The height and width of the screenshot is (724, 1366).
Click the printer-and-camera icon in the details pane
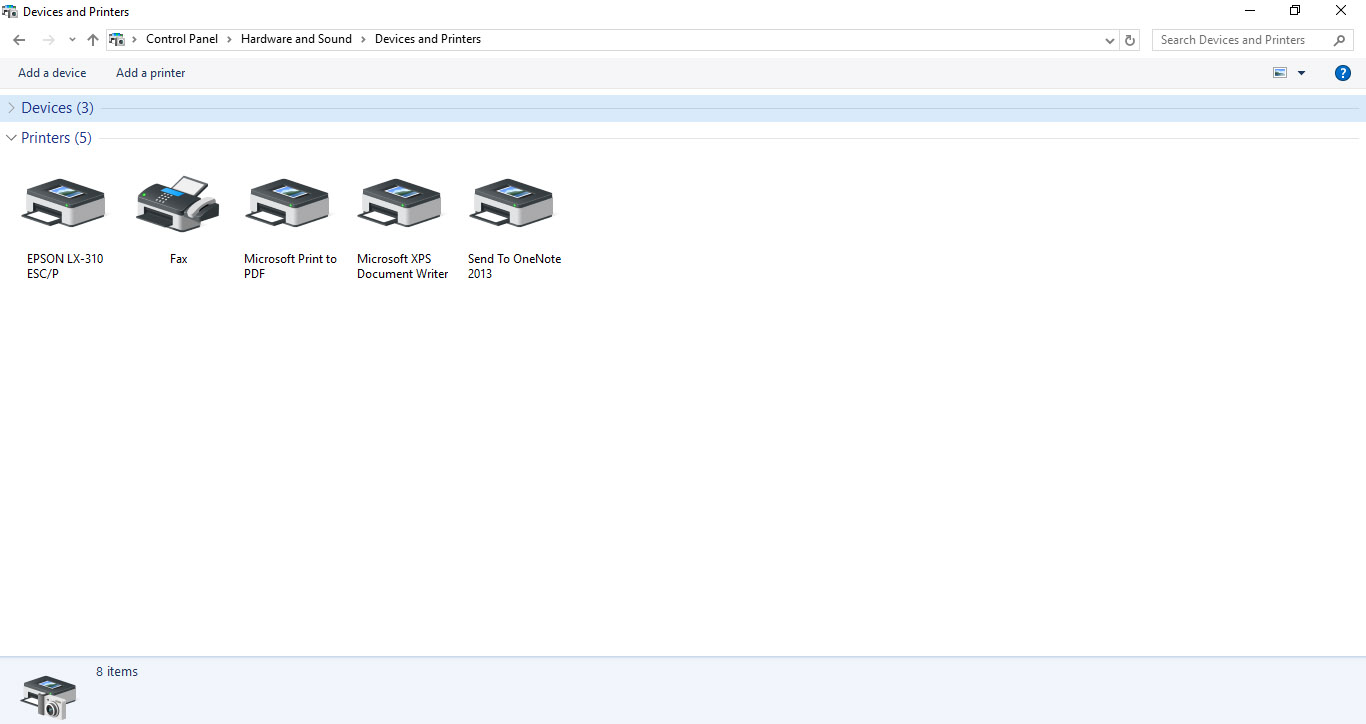[x=47, y=696]
